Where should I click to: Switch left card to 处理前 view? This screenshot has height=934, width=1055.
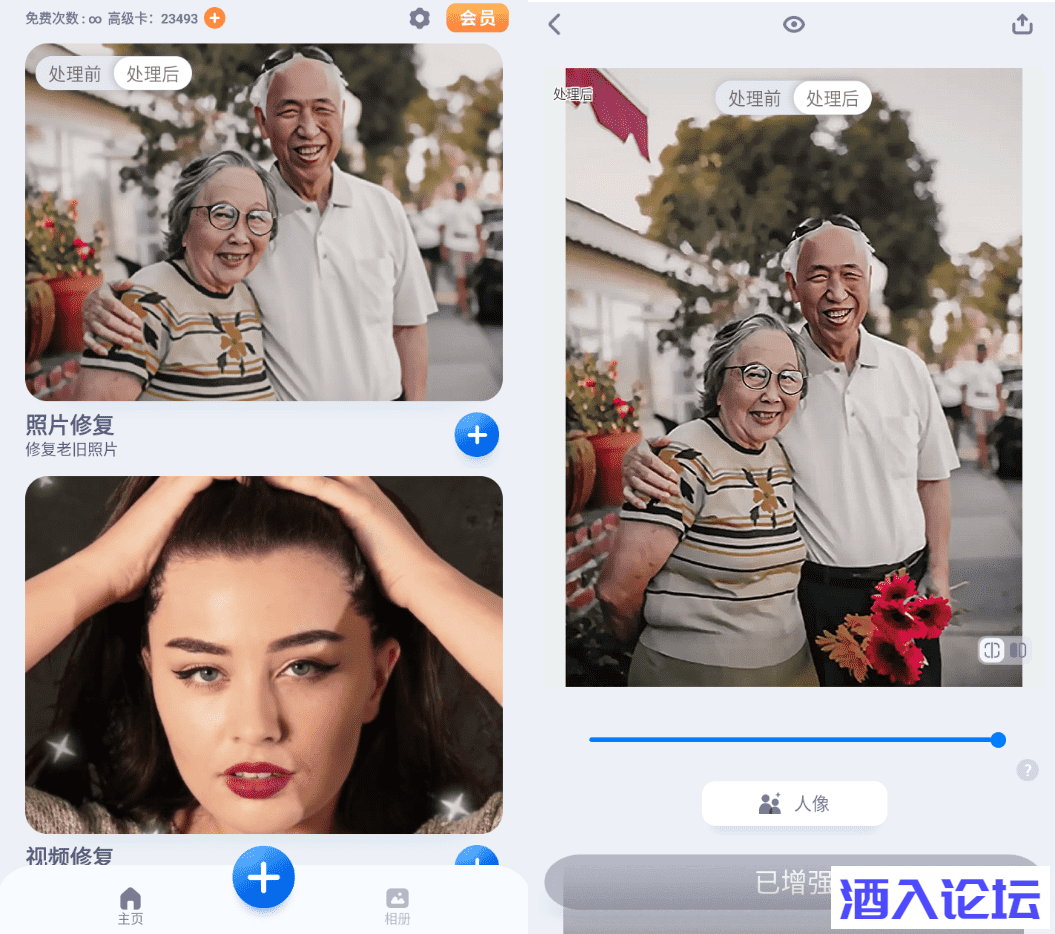point(75,74)
